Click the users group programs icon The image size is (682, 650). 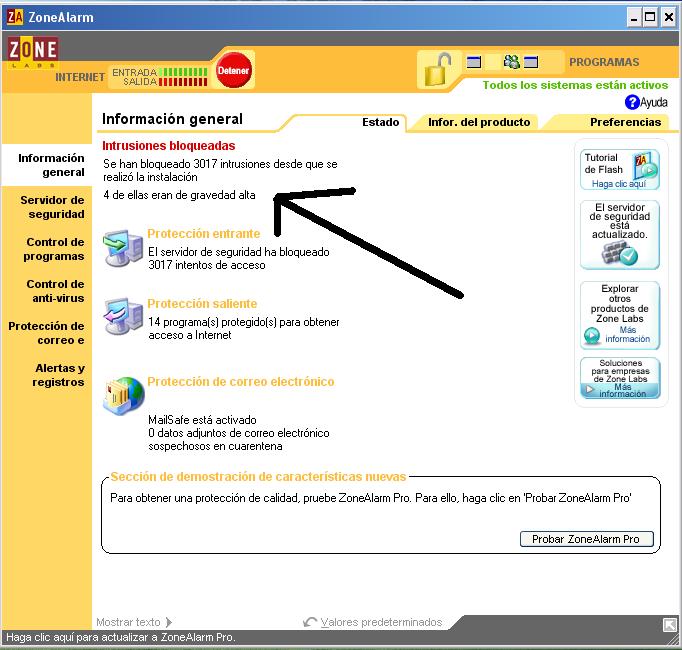(x=512, y=62)
